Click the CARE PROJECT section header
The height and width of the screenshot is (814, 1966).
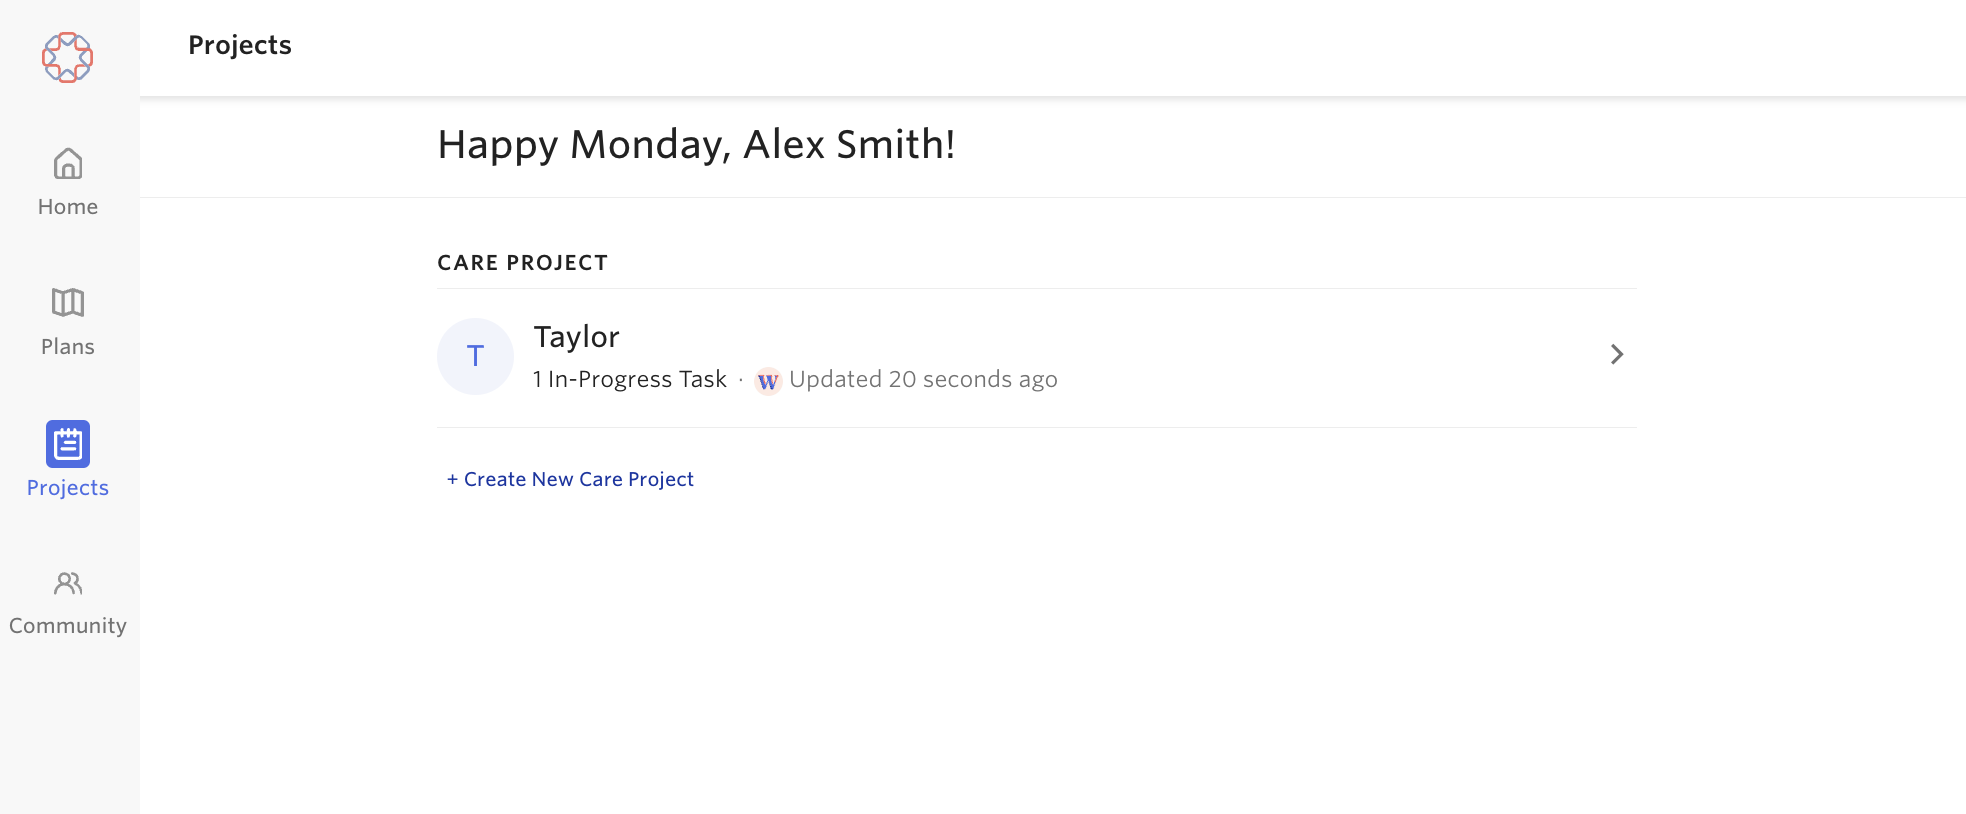522,262
